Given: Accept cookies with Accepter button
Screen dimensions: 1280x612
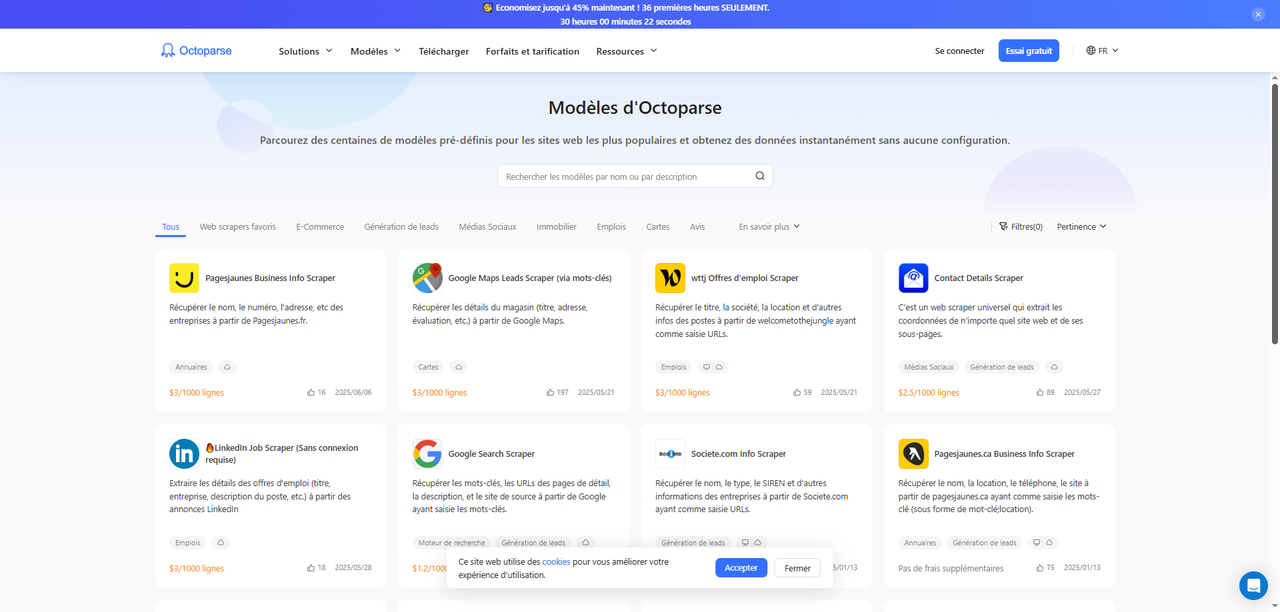Looking at the screenshot, I should pos(741,568).
